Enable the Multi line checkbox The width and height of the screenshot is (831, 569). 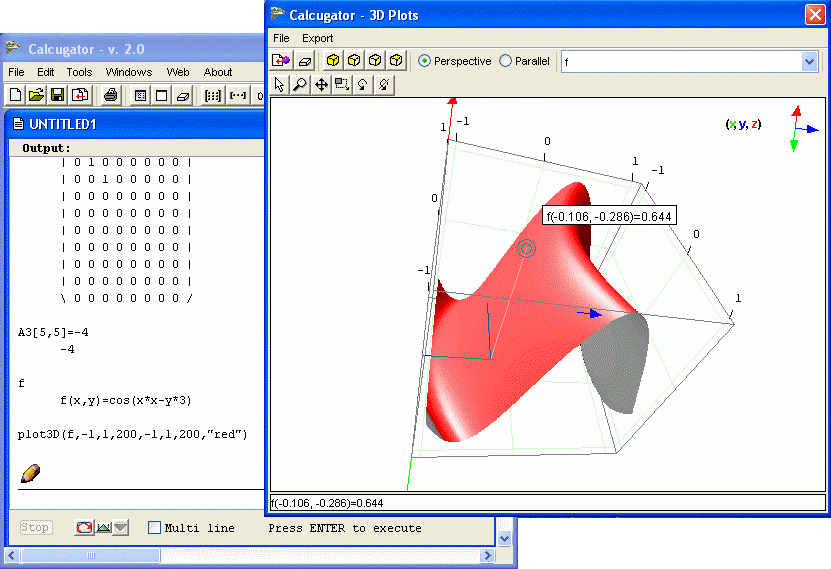click(x=154, y=528)
